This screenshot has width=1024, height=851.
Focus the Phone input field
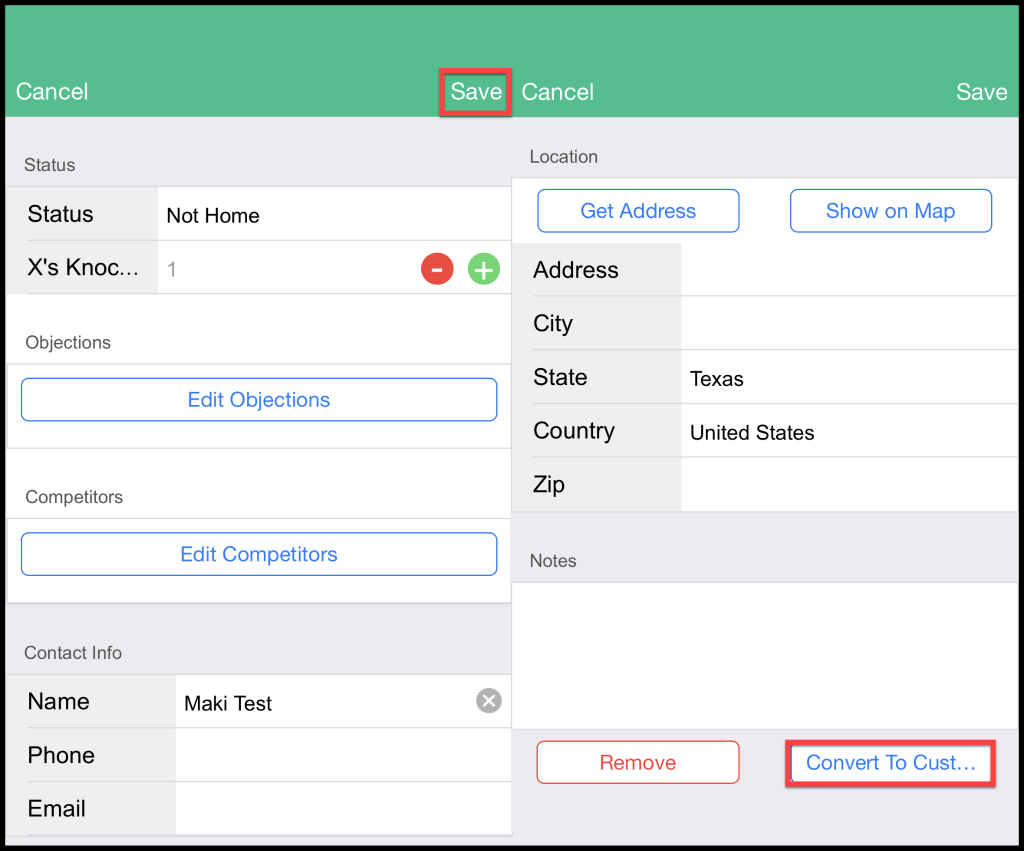click(x=342, y=755)
